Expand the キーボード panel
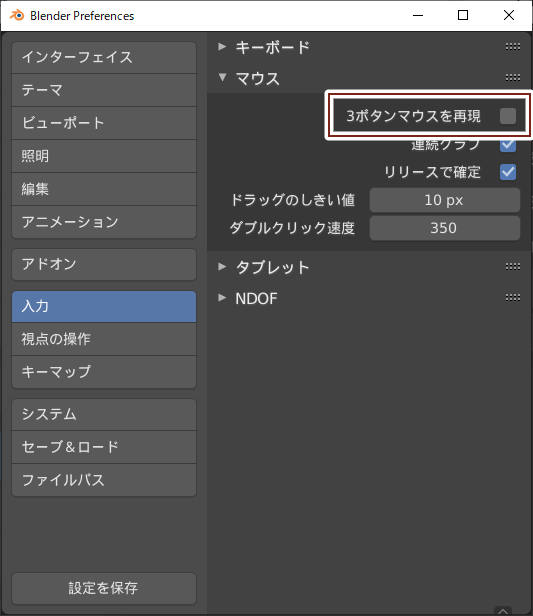Screen dimensions: 533x616 [x=222, y=47]
